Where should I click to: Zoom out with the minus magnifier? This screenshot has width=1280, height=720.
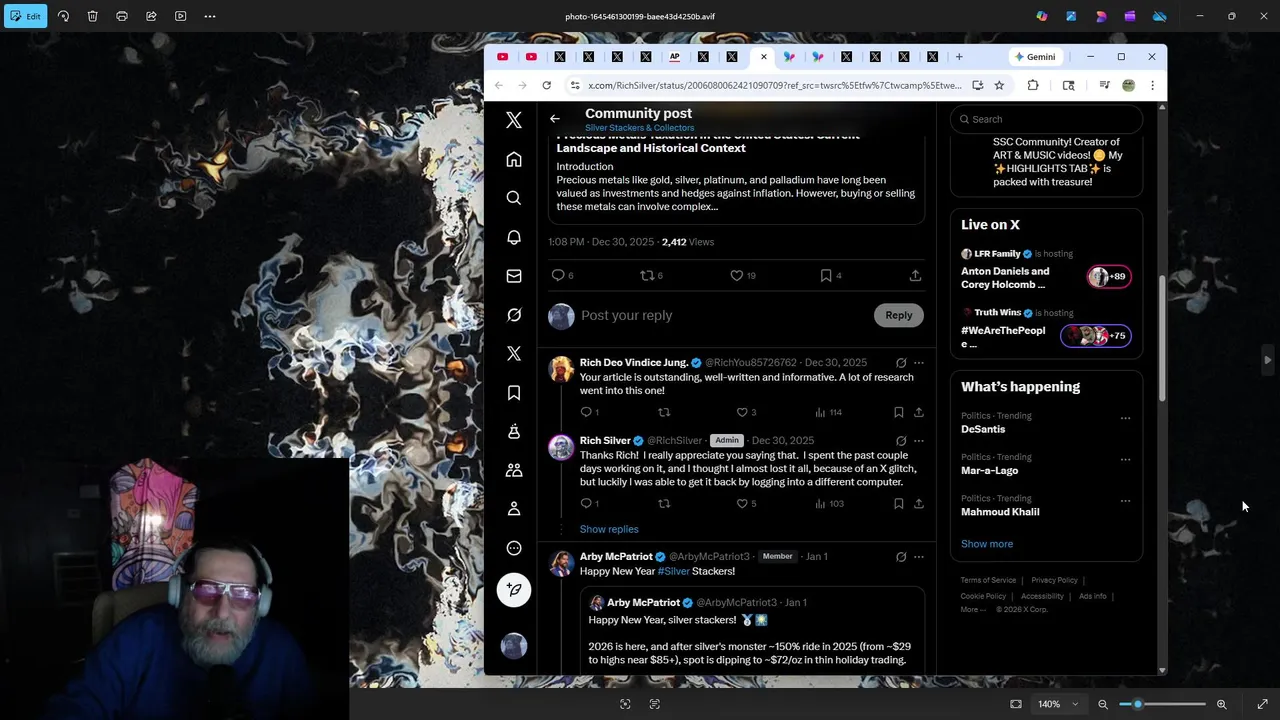[1103, 704]
